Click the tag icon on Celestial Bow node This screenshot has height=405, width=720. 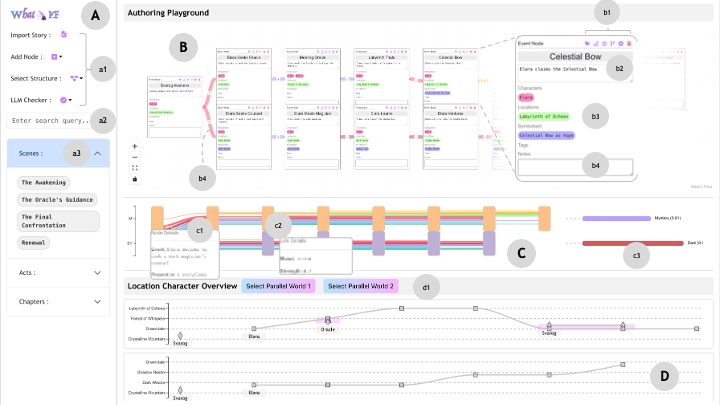tap(587, 44)
